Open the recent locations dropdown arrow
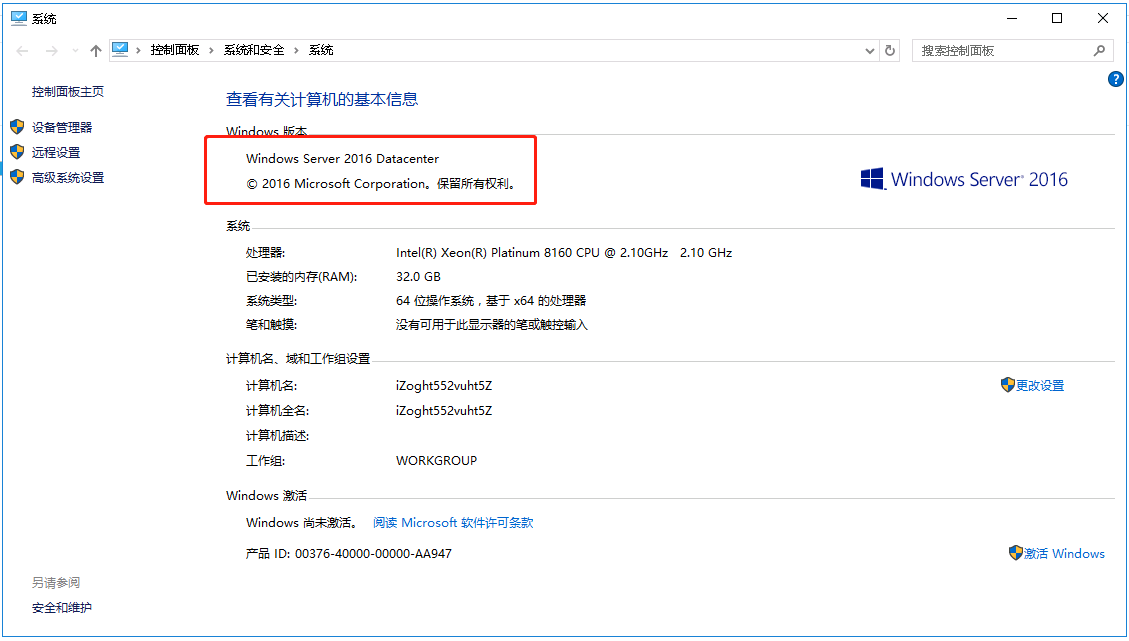The width and height of the screenshot is (1129, 641). 75,50
